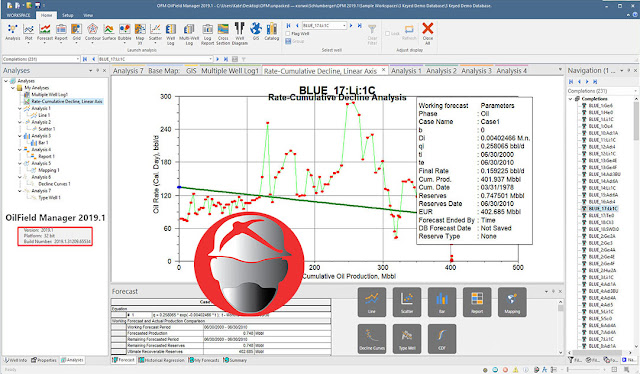Image resolution: width=640 pixels, height=374 pixels.
Task: Open the Scatter plot tool in ribbon
Action: (x=155, y=32)
